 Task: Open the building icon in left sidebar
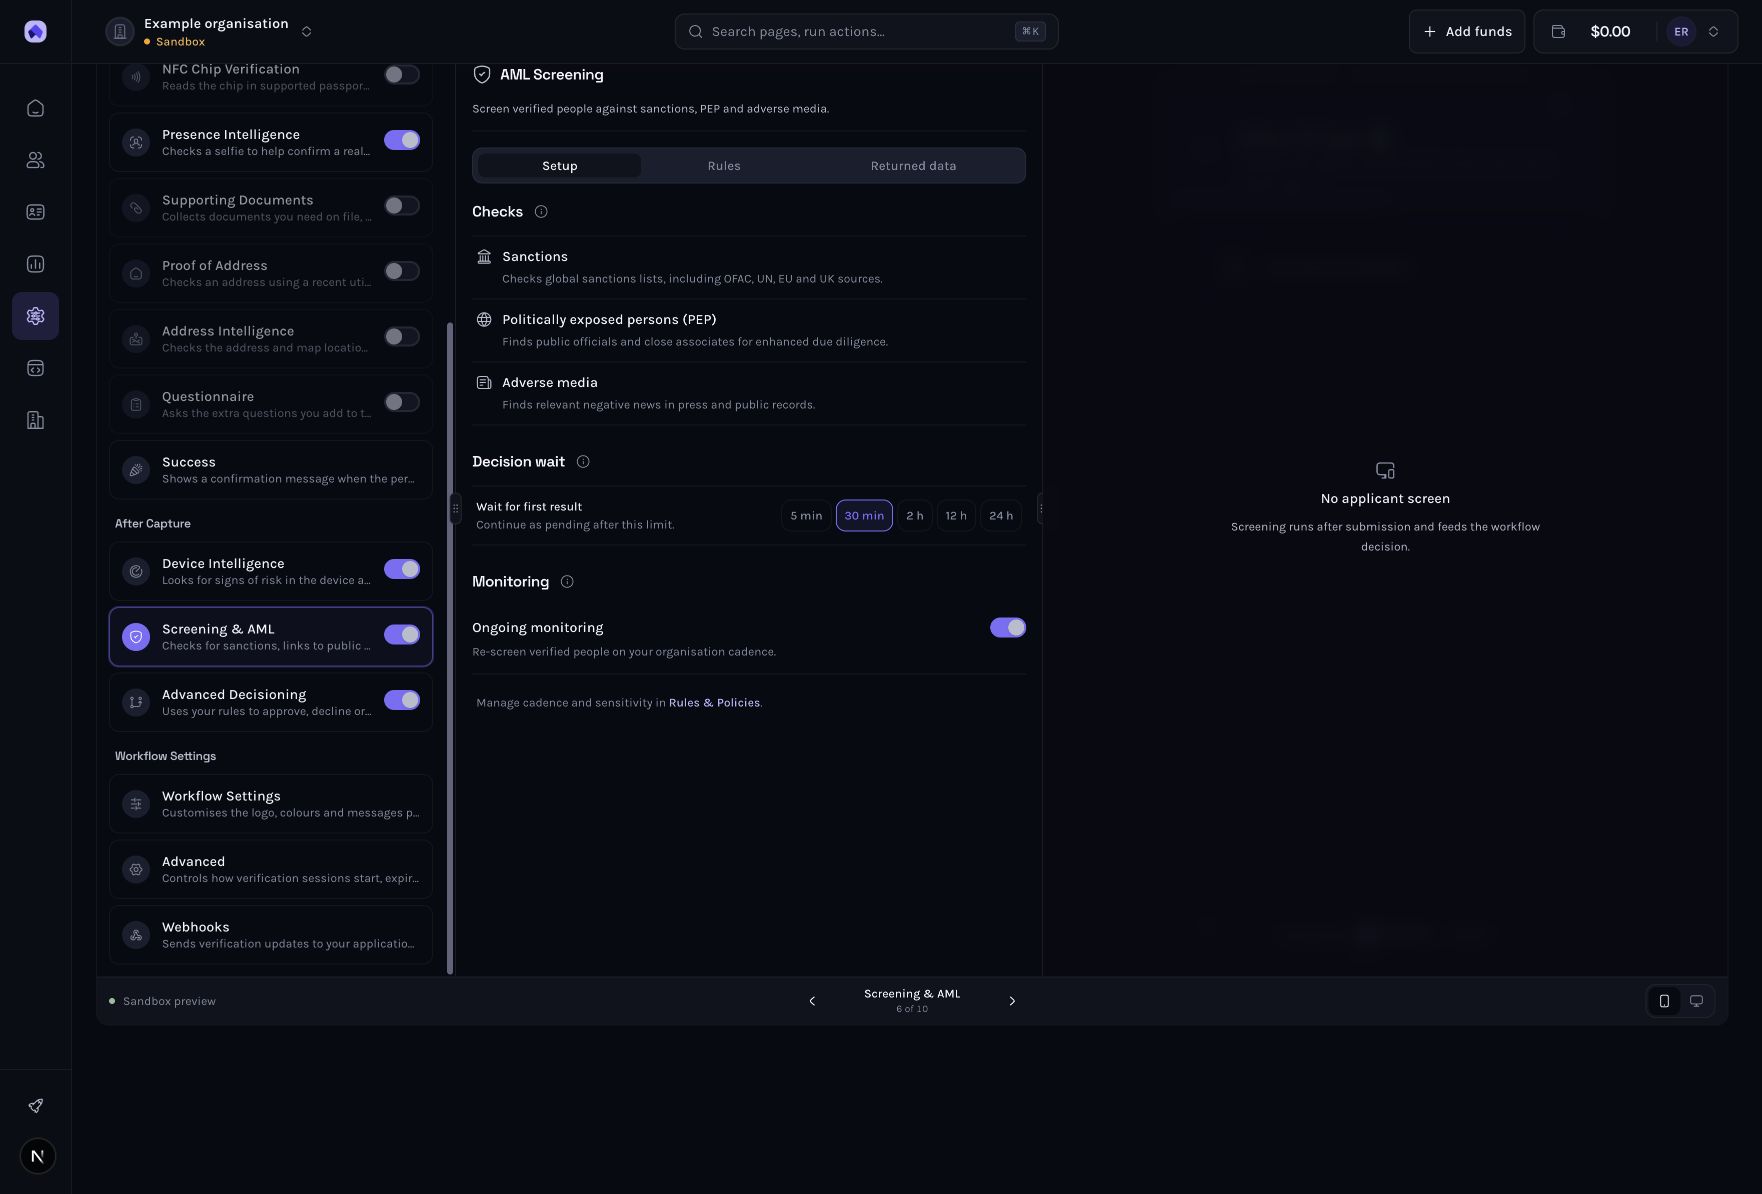(x=35, y=420)
